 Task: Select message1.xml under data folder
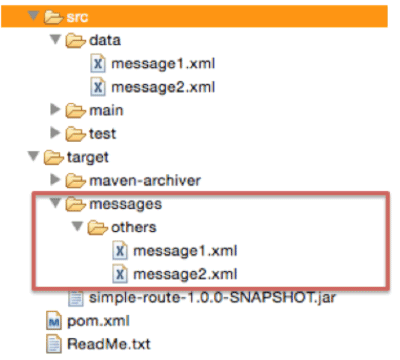tap(163, 64)
